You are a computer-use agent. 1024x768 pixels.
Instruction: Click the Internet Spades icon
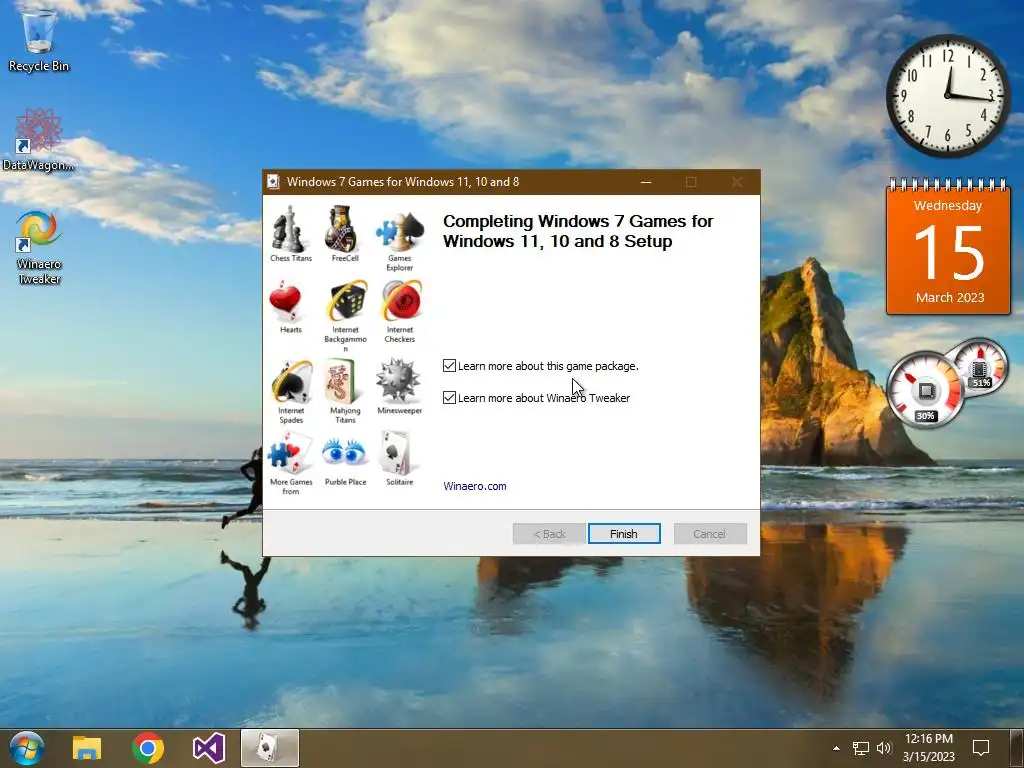[291, 381]
